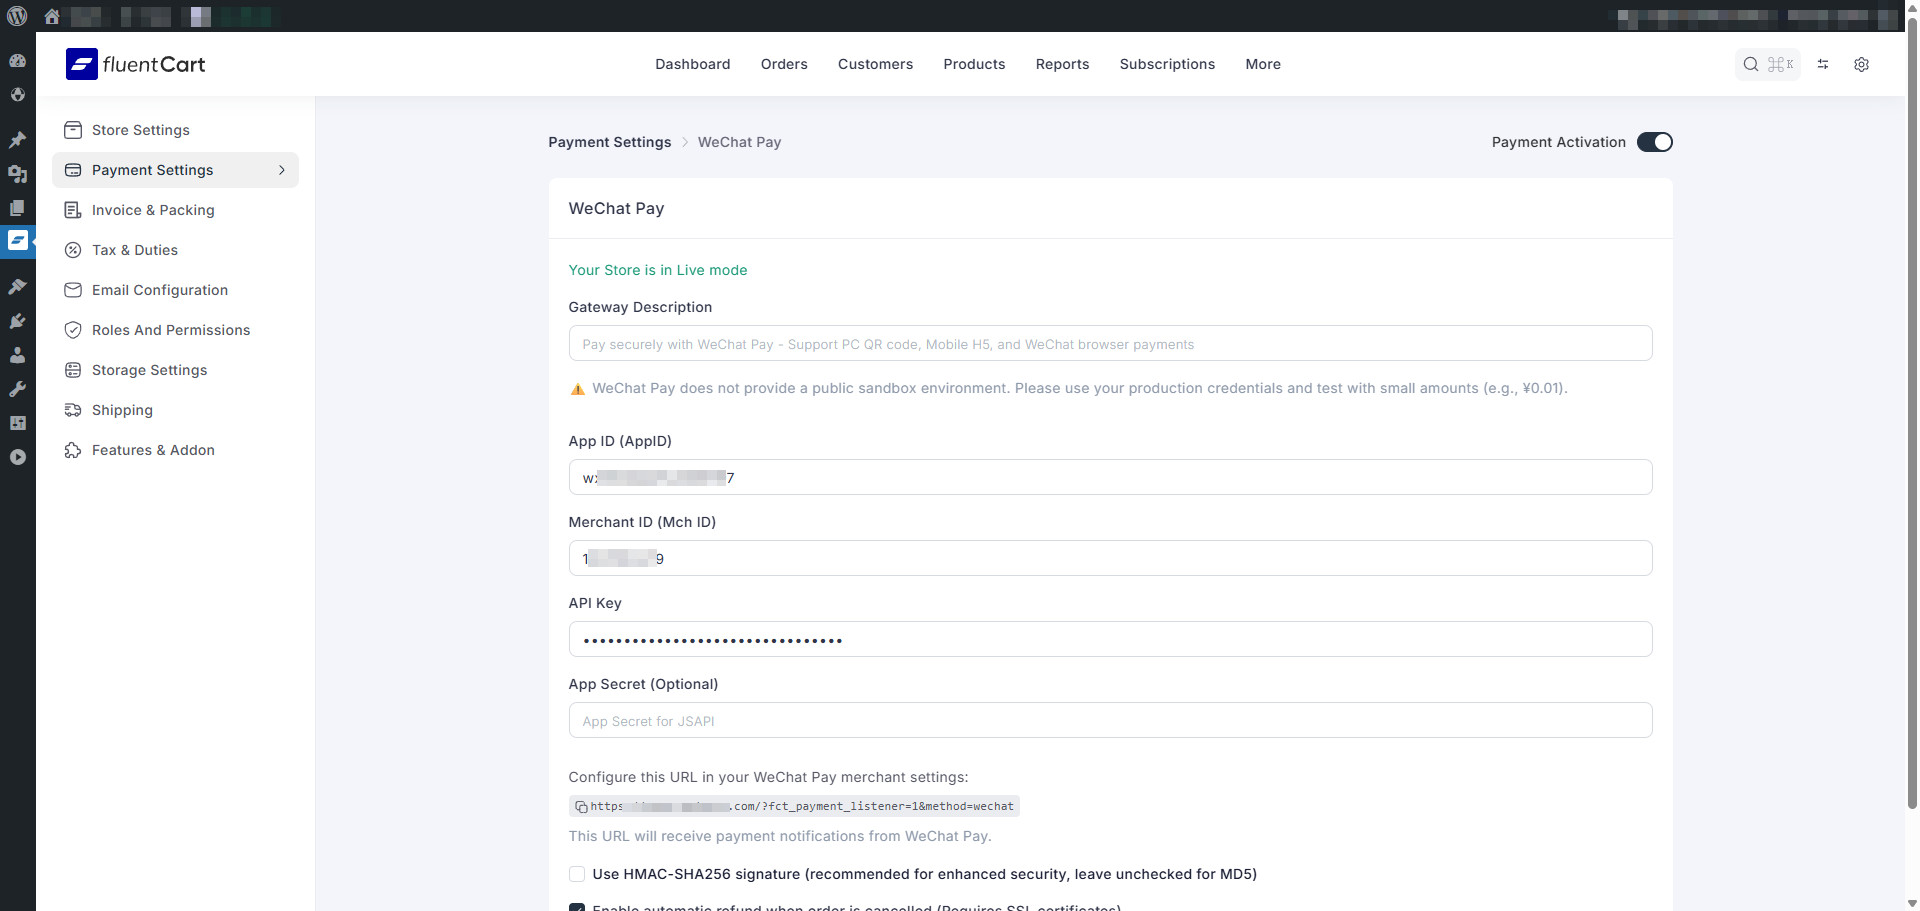The image size is (1920, 911).
Task: Open the pin icon near top of sidebar
Action: coord(18,139)
